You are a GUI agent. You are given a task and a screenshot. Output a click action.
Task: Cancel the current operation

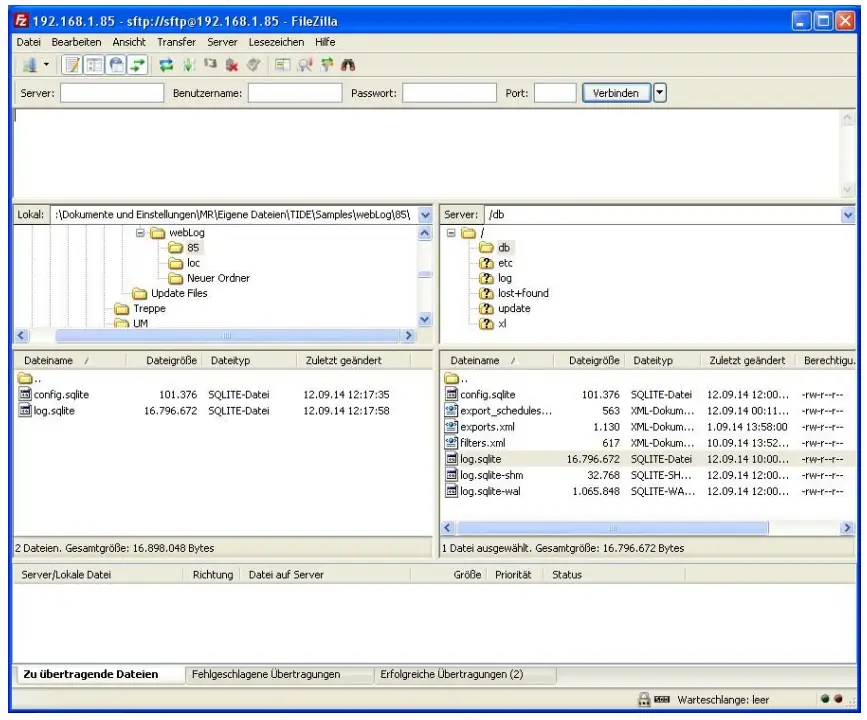[x=212, y=66]
